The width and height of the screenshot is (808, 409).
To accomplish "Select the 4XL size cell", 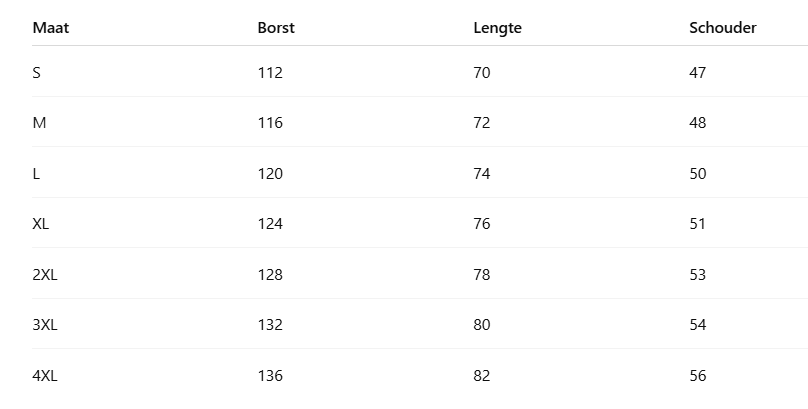I will click(x=45, y=376).
